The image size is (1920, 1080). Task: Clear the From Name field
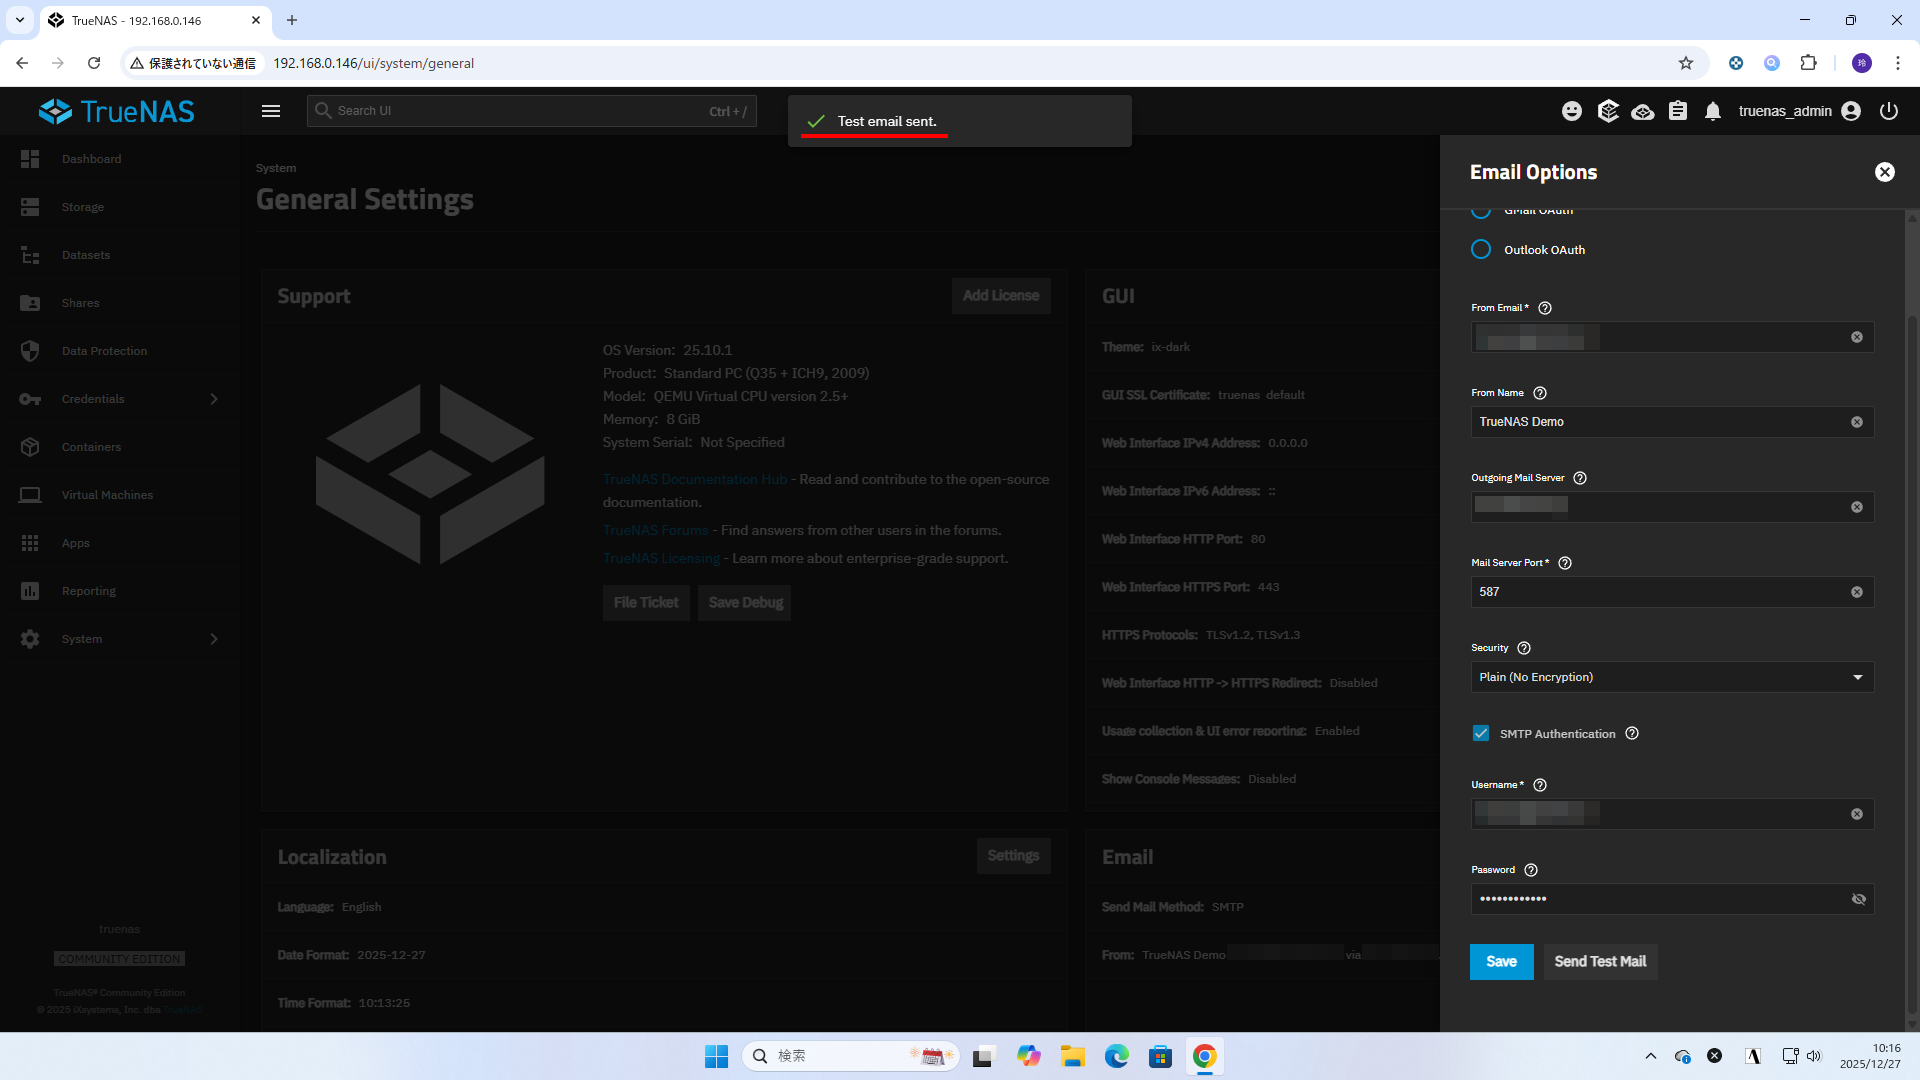(x=1857, y=422)
